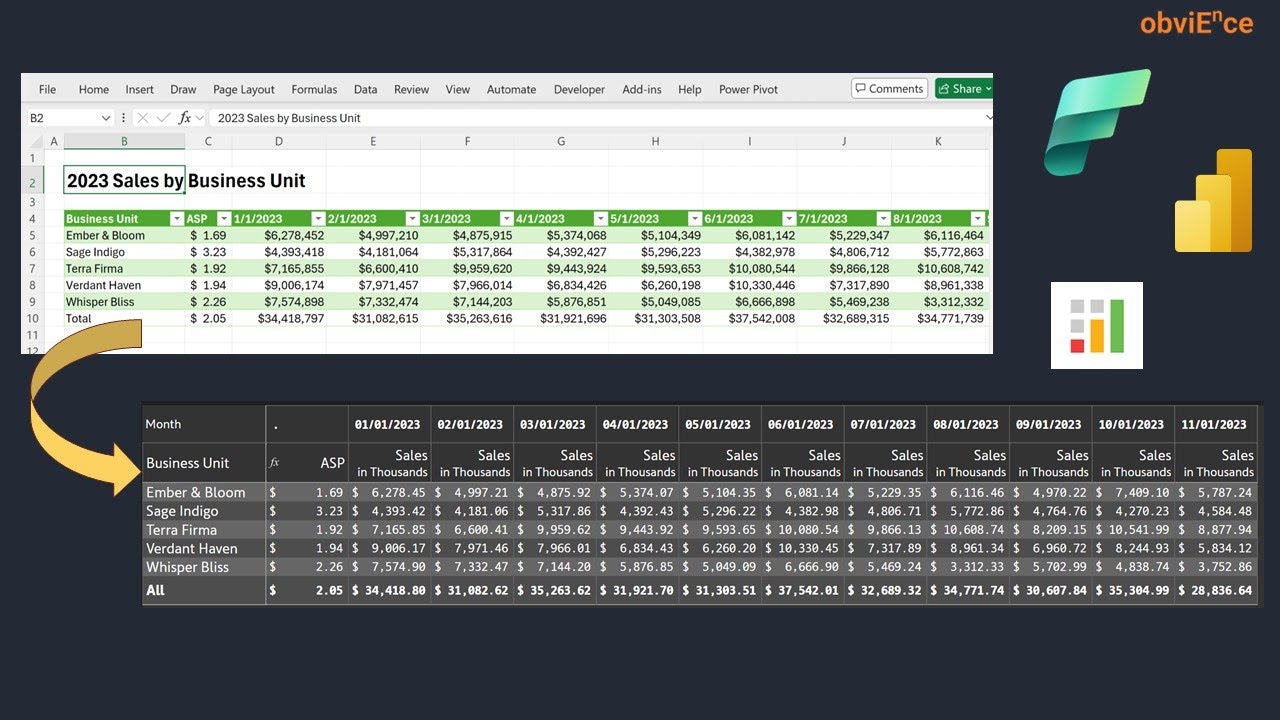Select row header 10 in Excel

[32, 318]
